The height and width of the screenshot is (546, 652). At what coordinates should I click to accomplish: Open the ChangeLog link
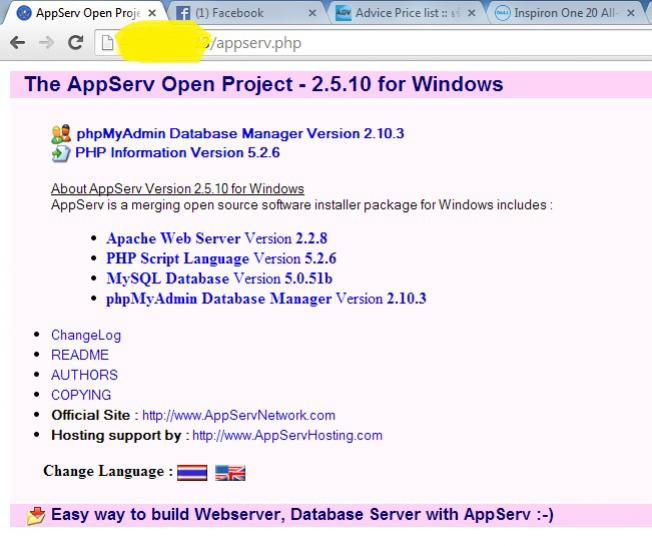[86, 335]
